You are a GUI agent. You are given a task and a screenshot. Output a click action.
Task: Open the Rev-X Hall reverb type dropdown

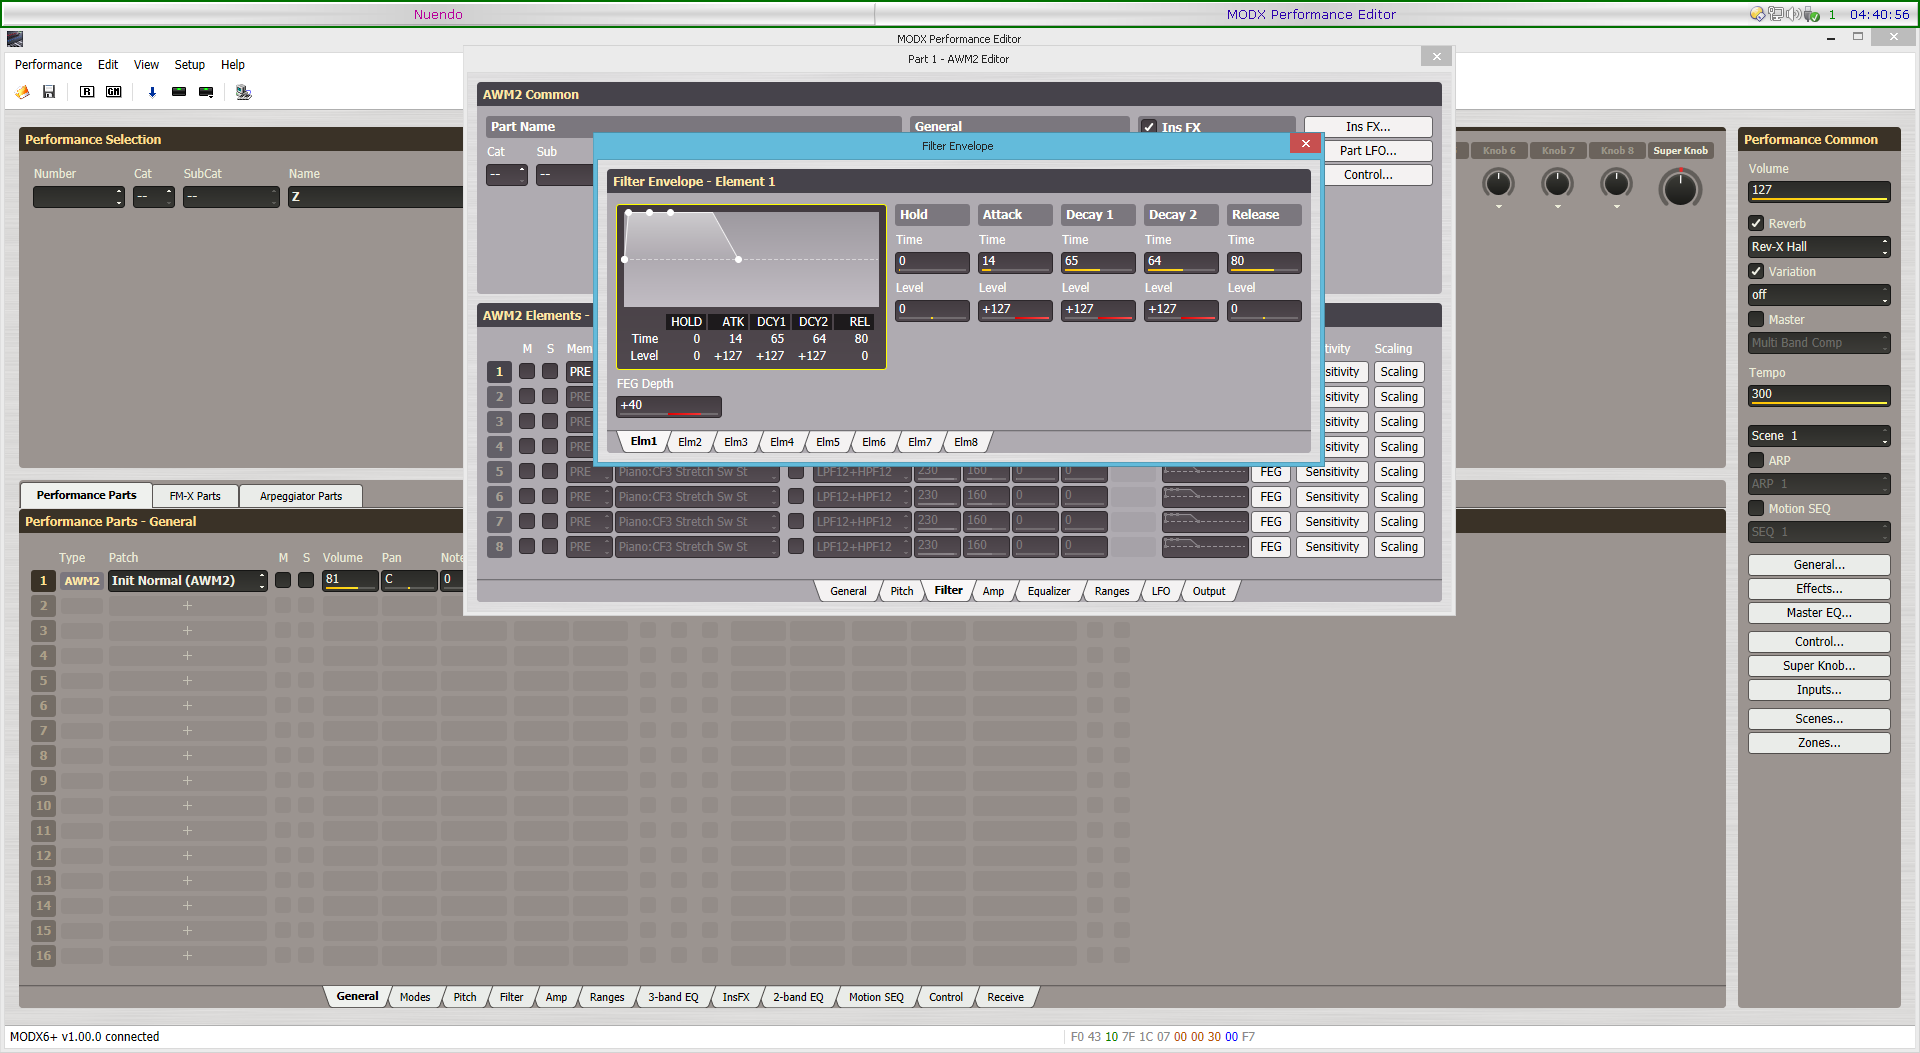(x=1819, y=247)
